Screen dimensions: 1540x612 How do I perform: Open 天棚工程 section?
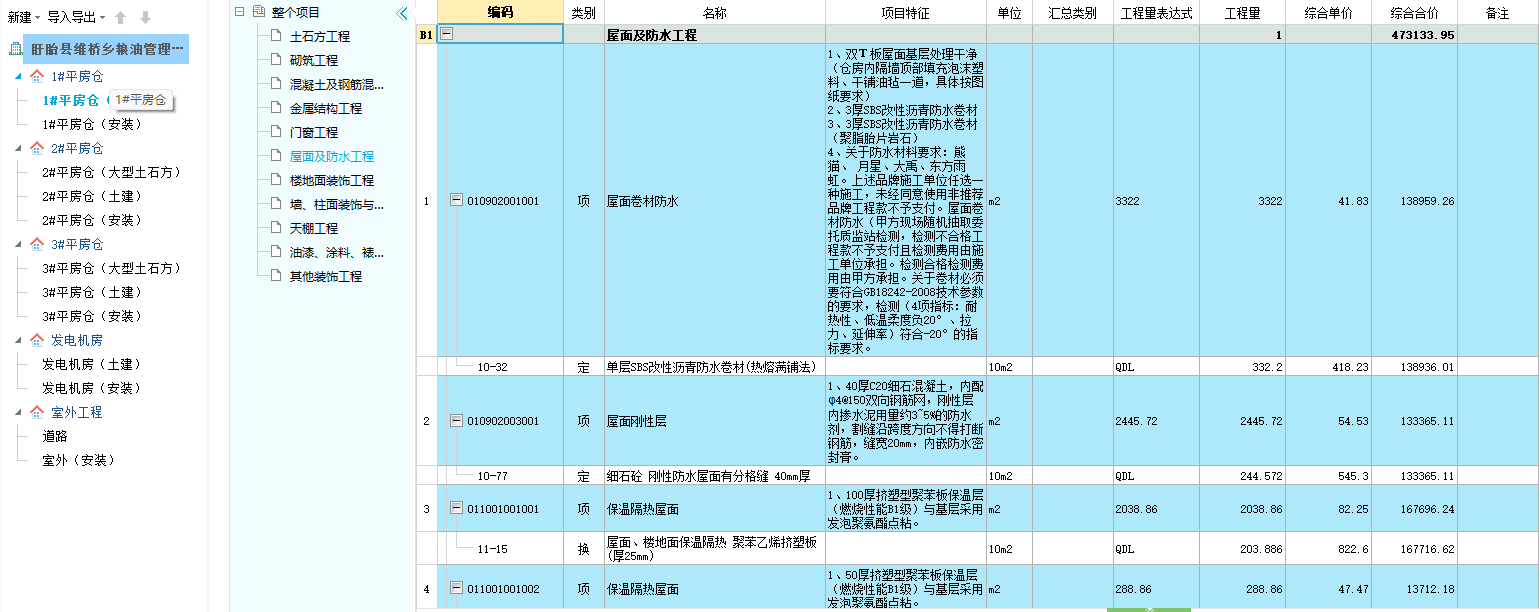pyautogui.click(x=314, y=228)
